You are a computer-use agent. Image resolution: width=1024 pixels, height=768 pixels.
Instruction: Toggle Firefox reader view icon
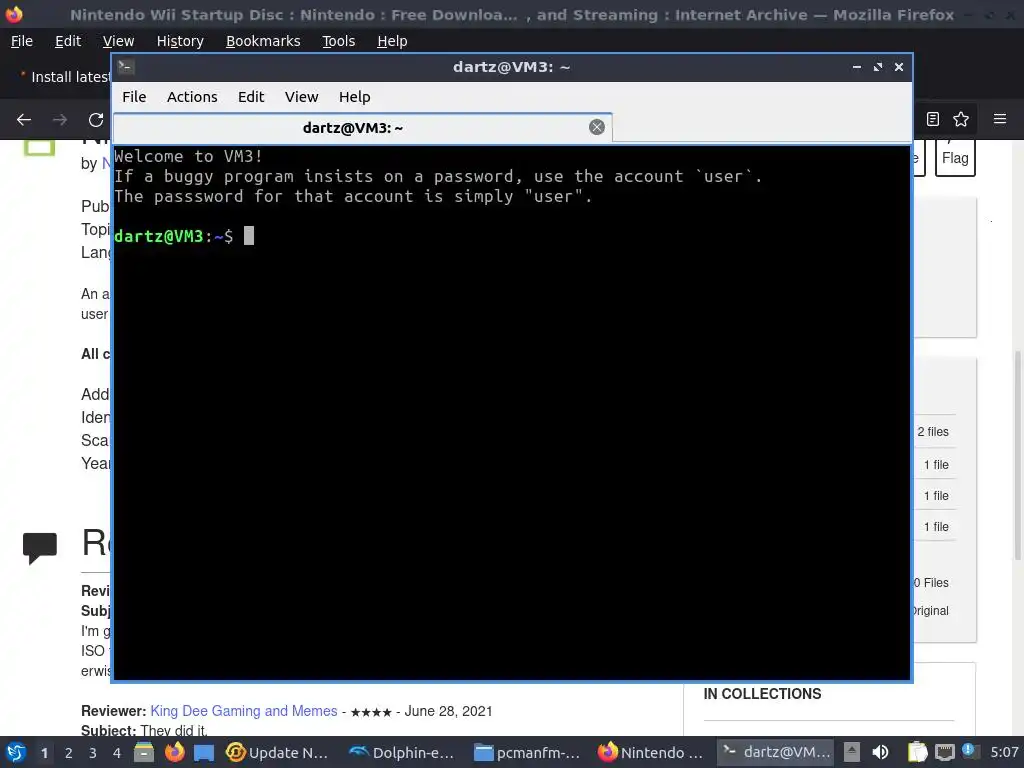pyautogui.click(x=933, y=119)
